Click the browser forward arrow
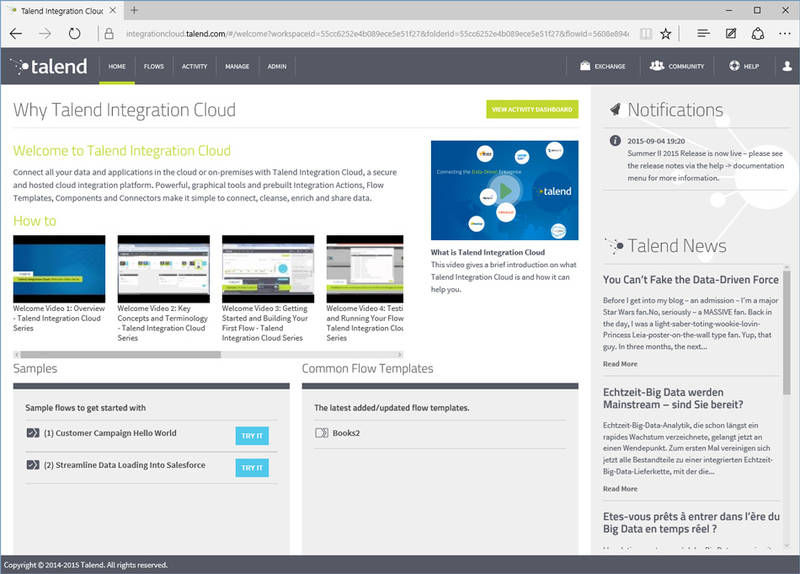Screen dimensions: 800x574 (x=45, y=34)
